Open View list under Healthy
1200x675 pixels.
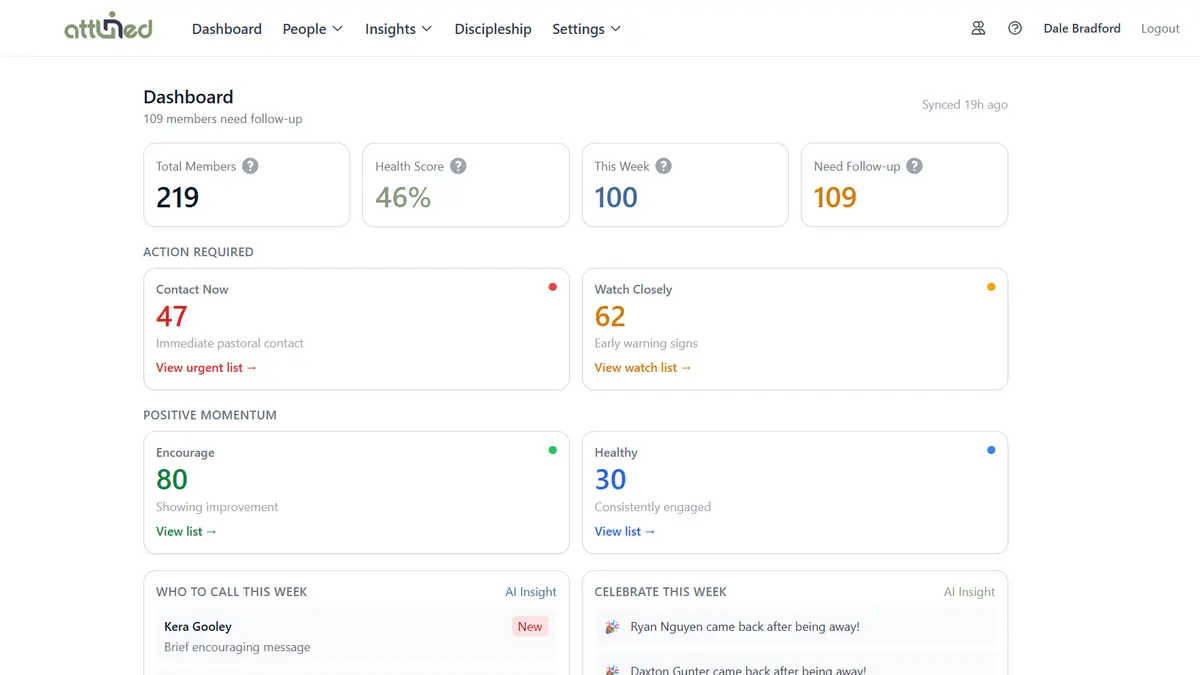pyautogui.click(x=625, y=532)
